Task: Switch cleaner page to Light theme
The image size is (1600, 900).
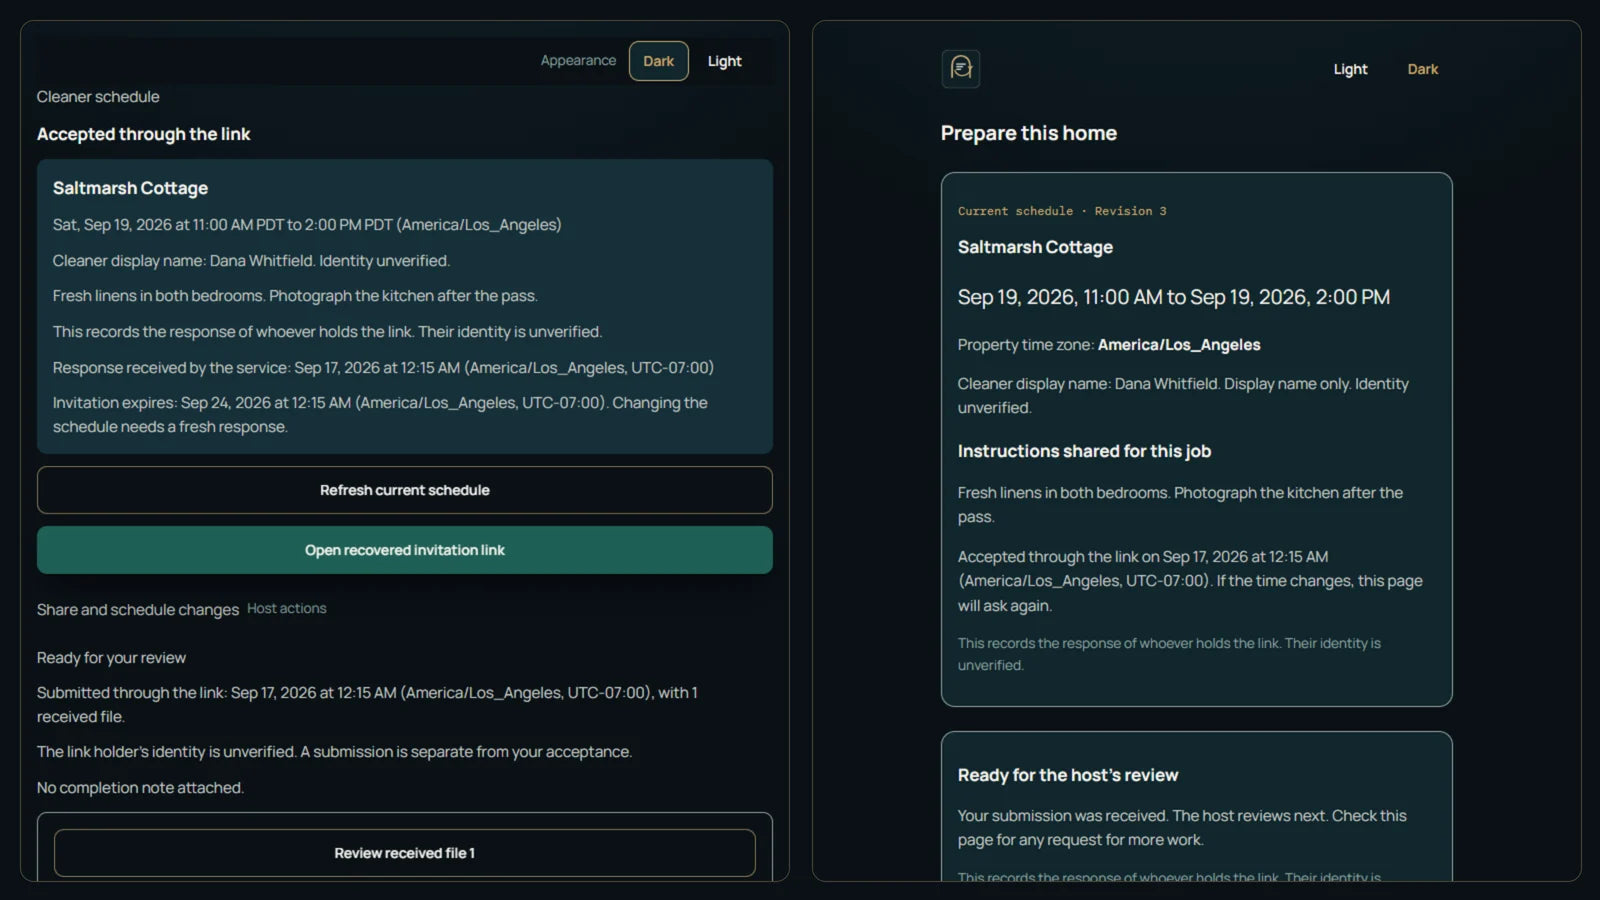Action: 1350,69
